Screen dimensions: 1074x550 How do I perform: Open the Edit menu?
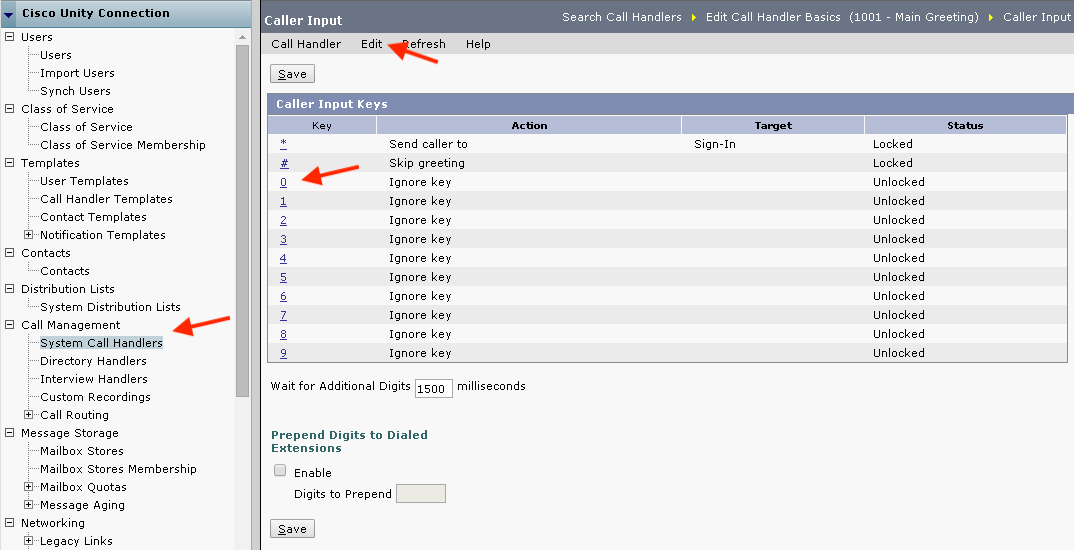[x=371, y=44]
